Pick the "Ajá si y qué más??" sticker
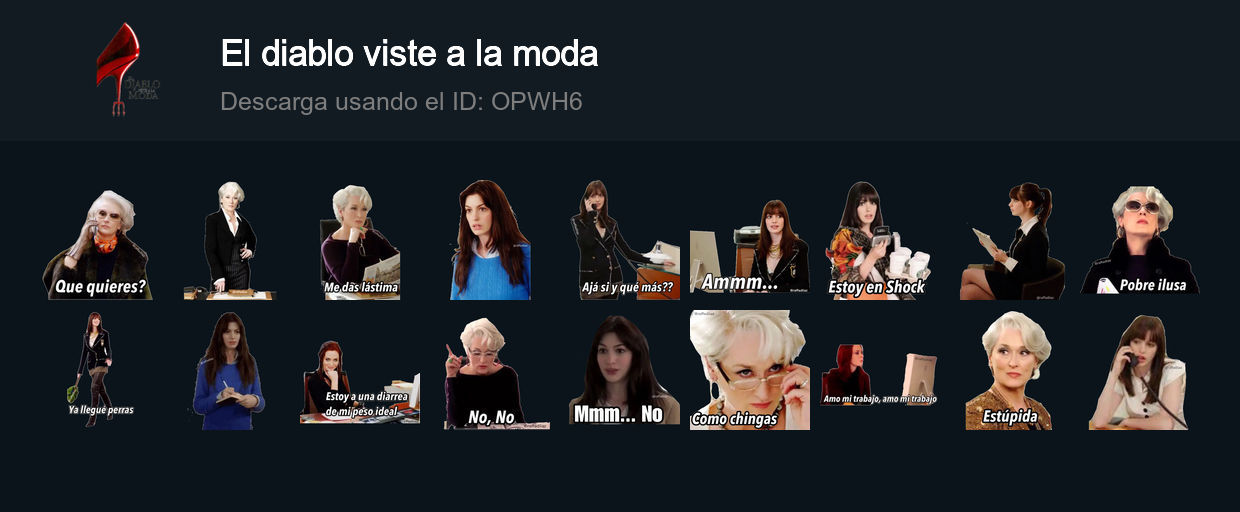 click(626, 240)
